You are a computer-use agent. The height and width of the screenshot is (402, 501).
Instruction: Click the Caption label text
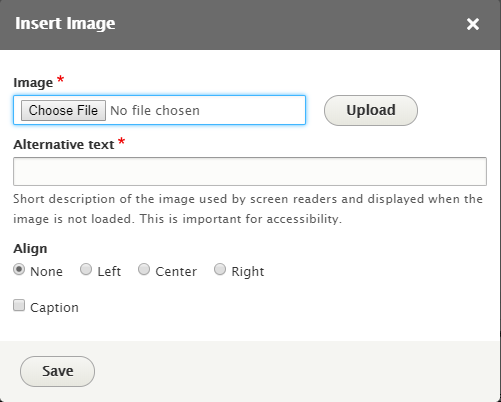(54, 307)
